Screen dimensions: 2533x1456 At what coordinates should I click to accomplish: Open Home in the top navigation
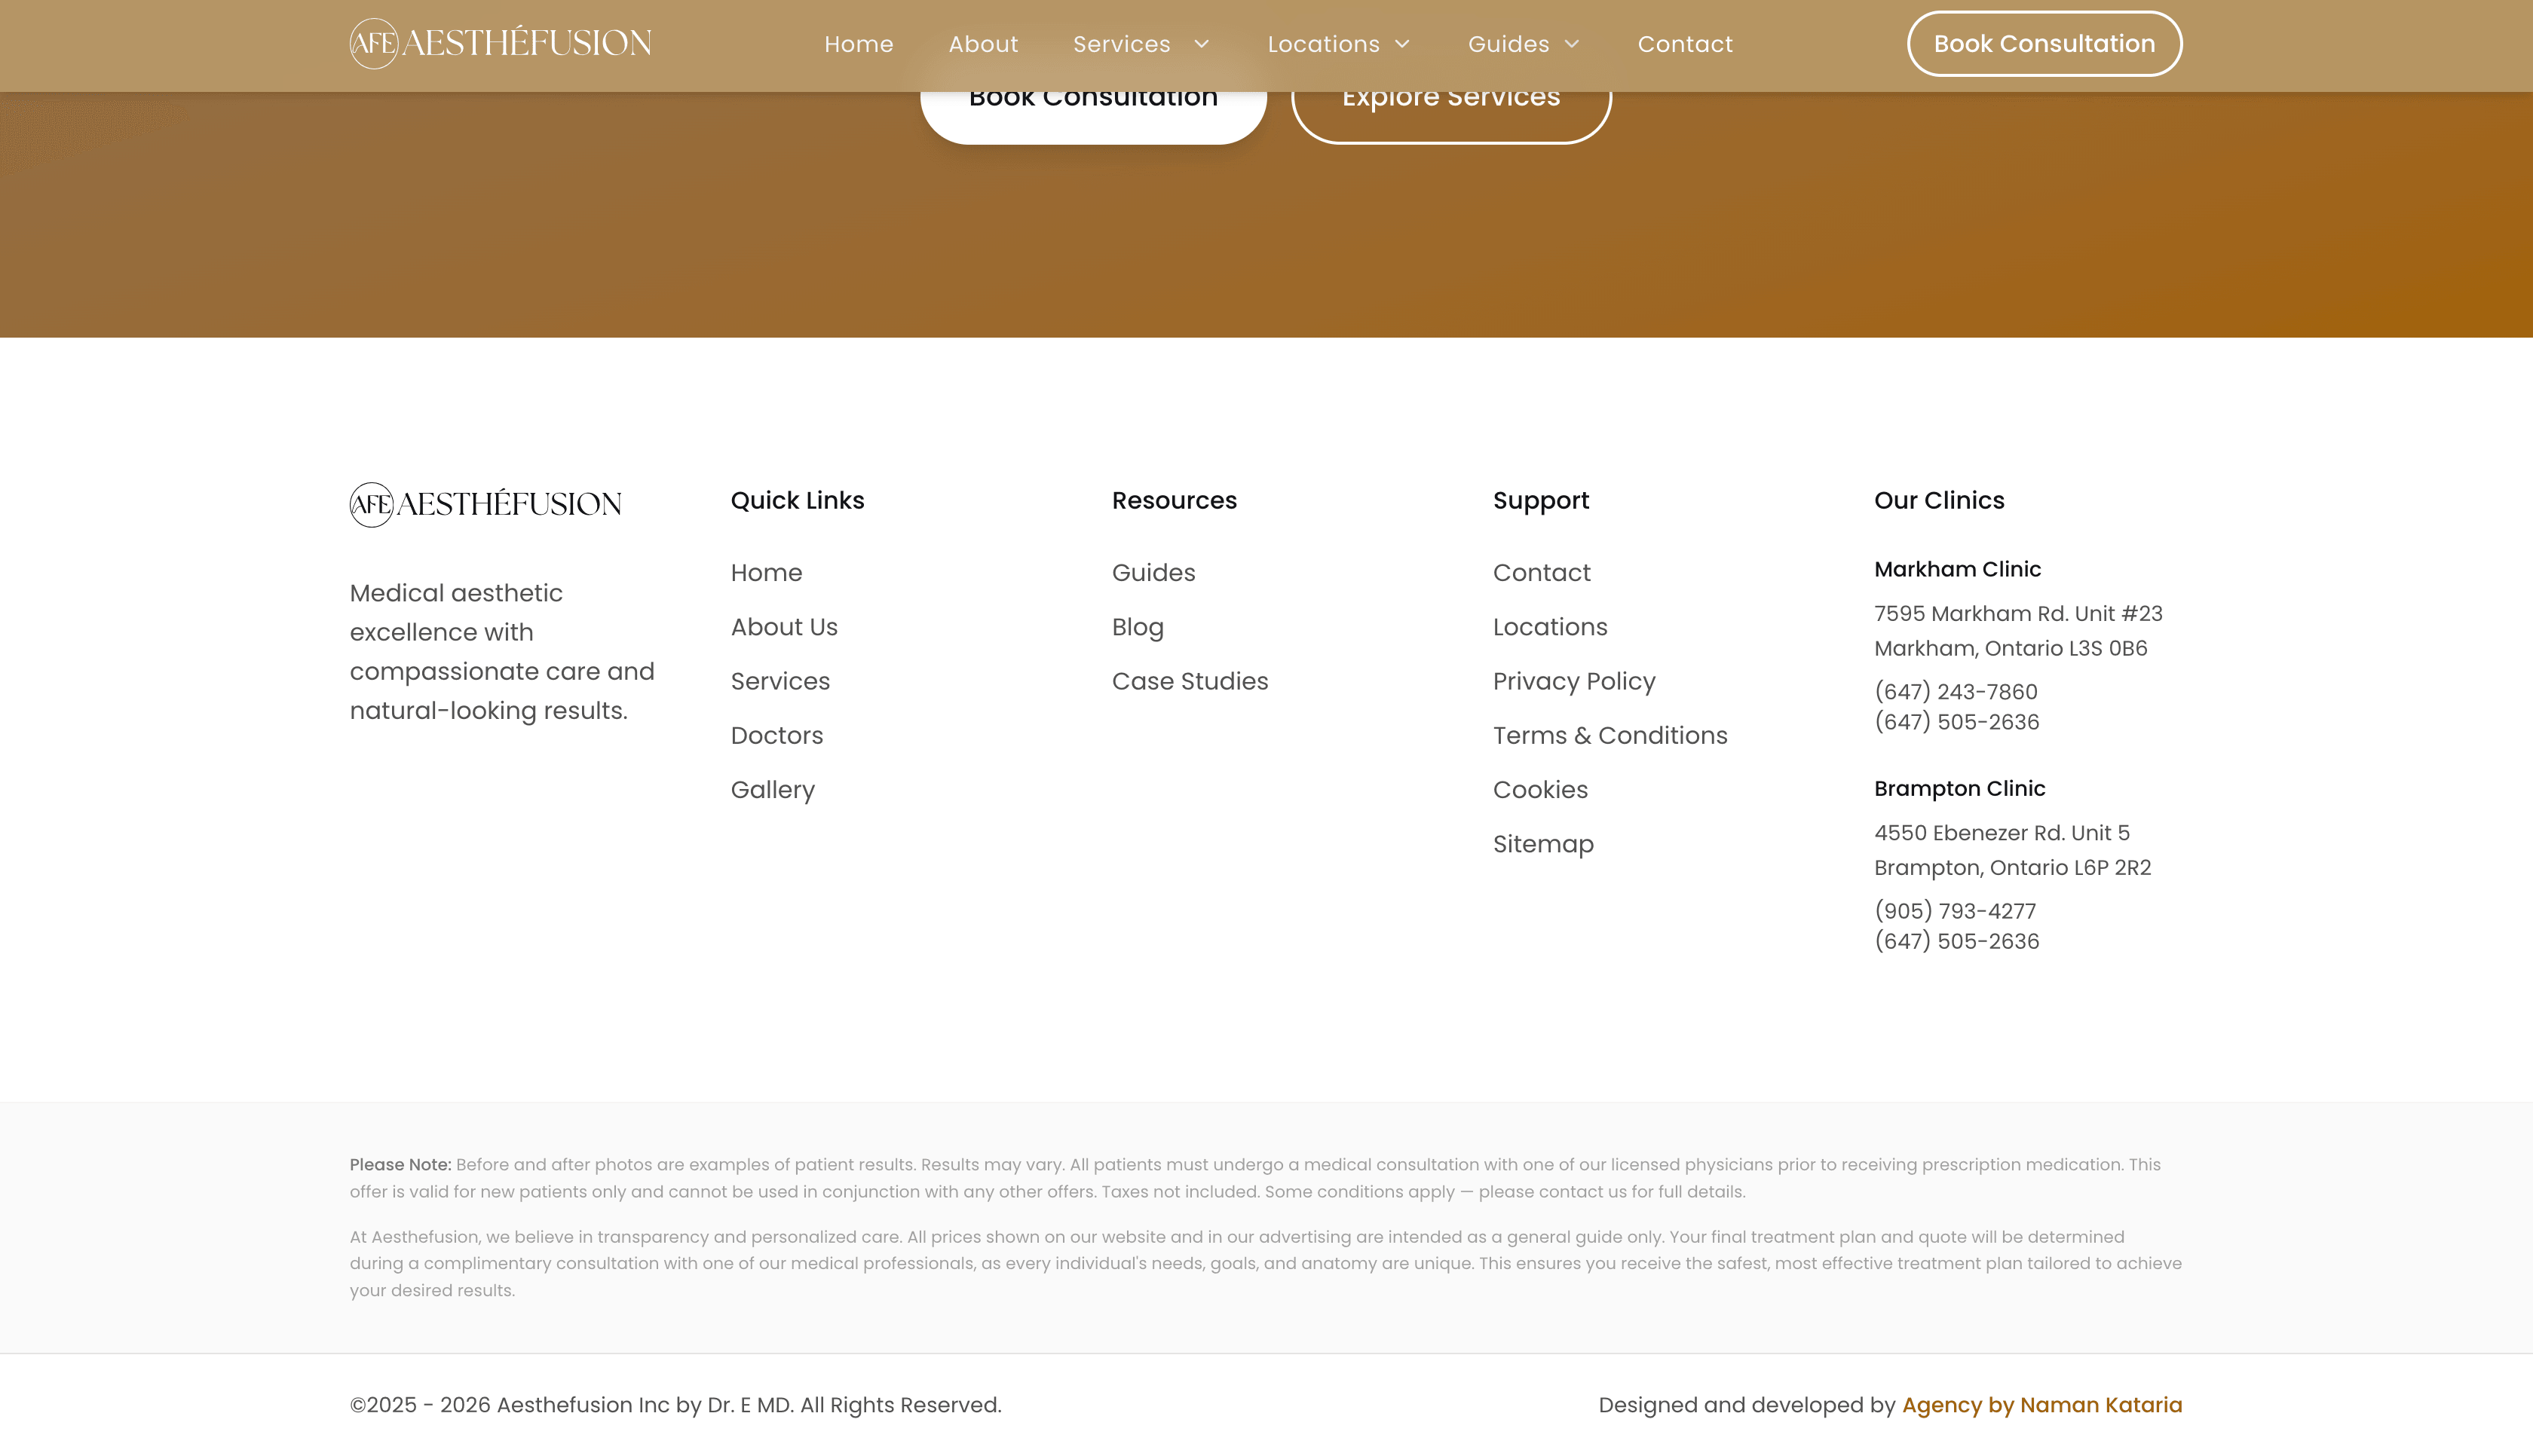click(859, 44)
